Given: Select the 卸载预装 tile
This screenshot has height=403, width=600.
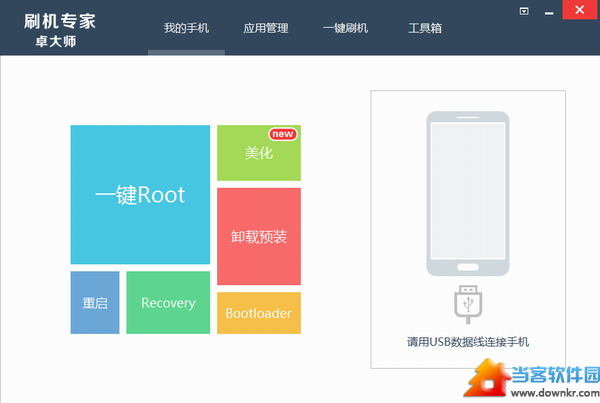Looking at the screenshot, I should tap(259, 236).
